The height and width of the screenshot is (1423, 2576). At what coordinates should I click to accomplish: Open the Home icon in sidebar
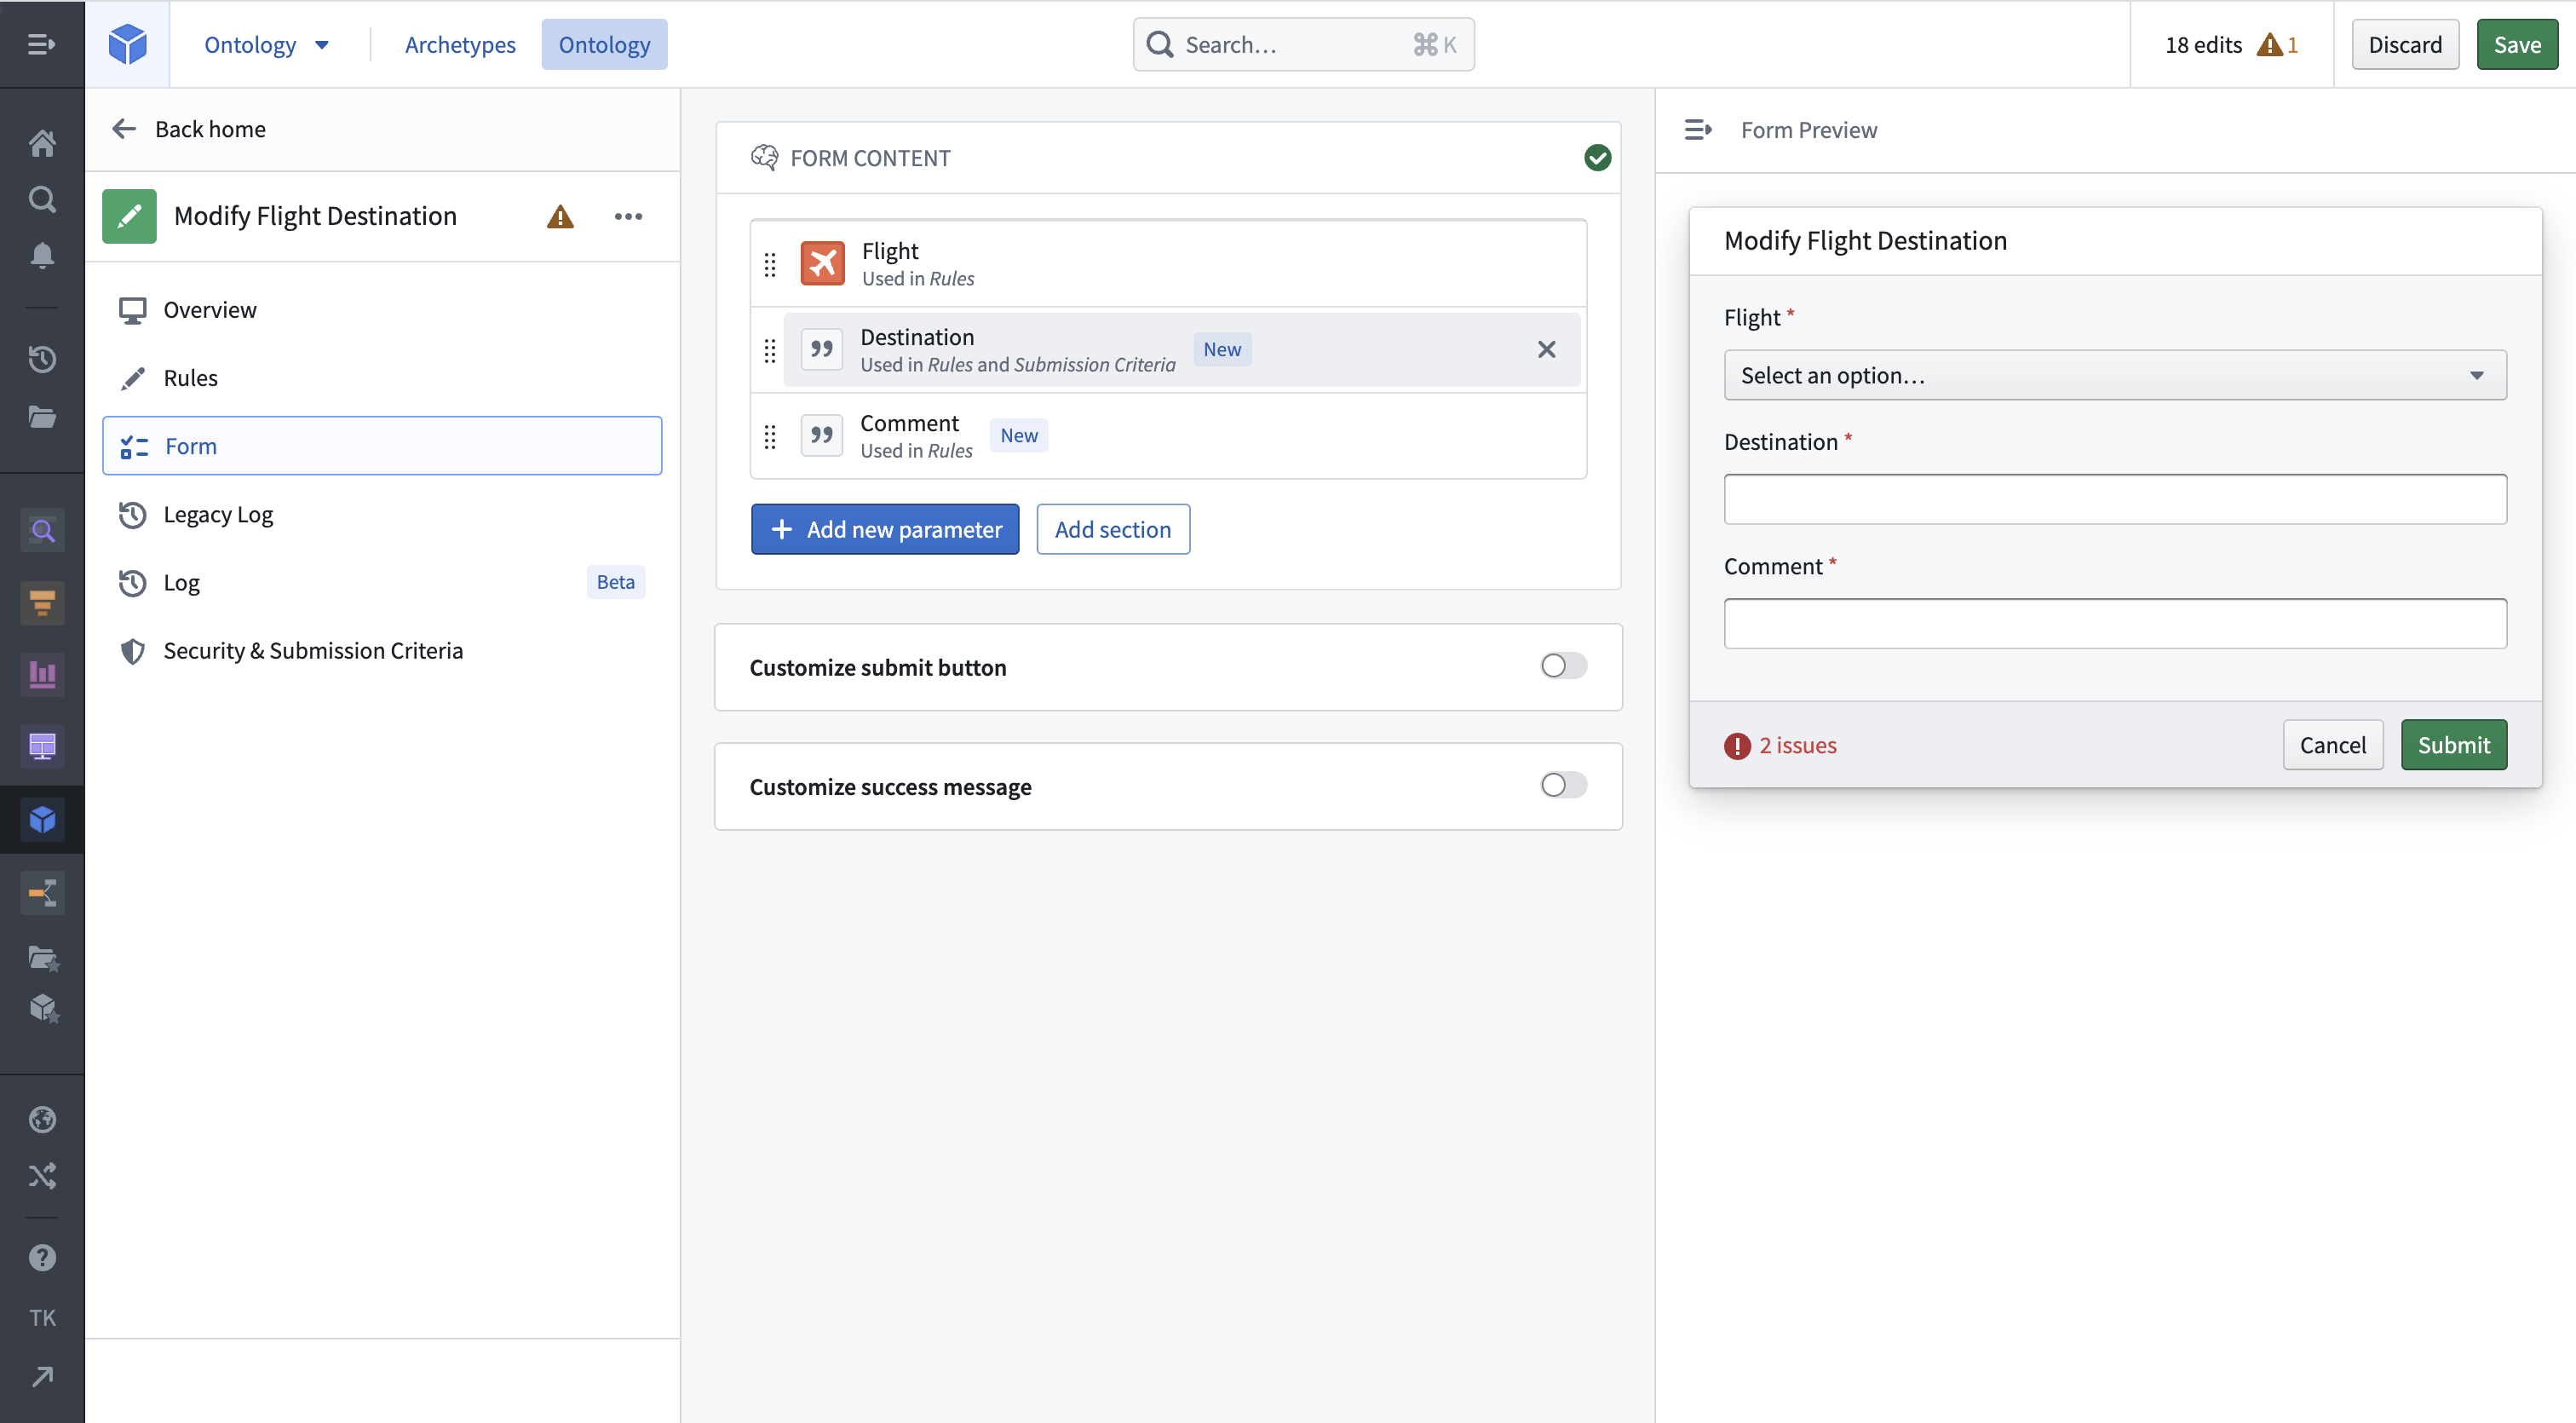tap(42, 143)
